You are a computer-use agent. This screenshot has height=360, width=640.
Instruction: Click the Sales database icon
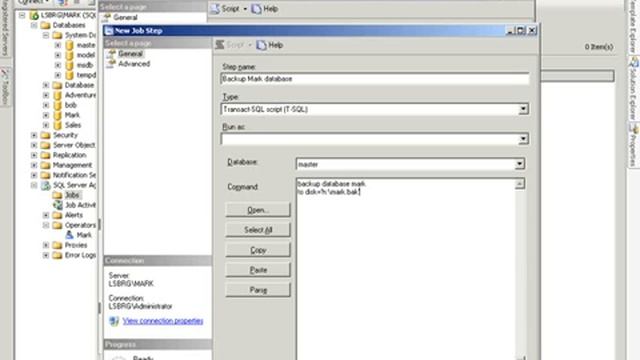pos(58,125)
